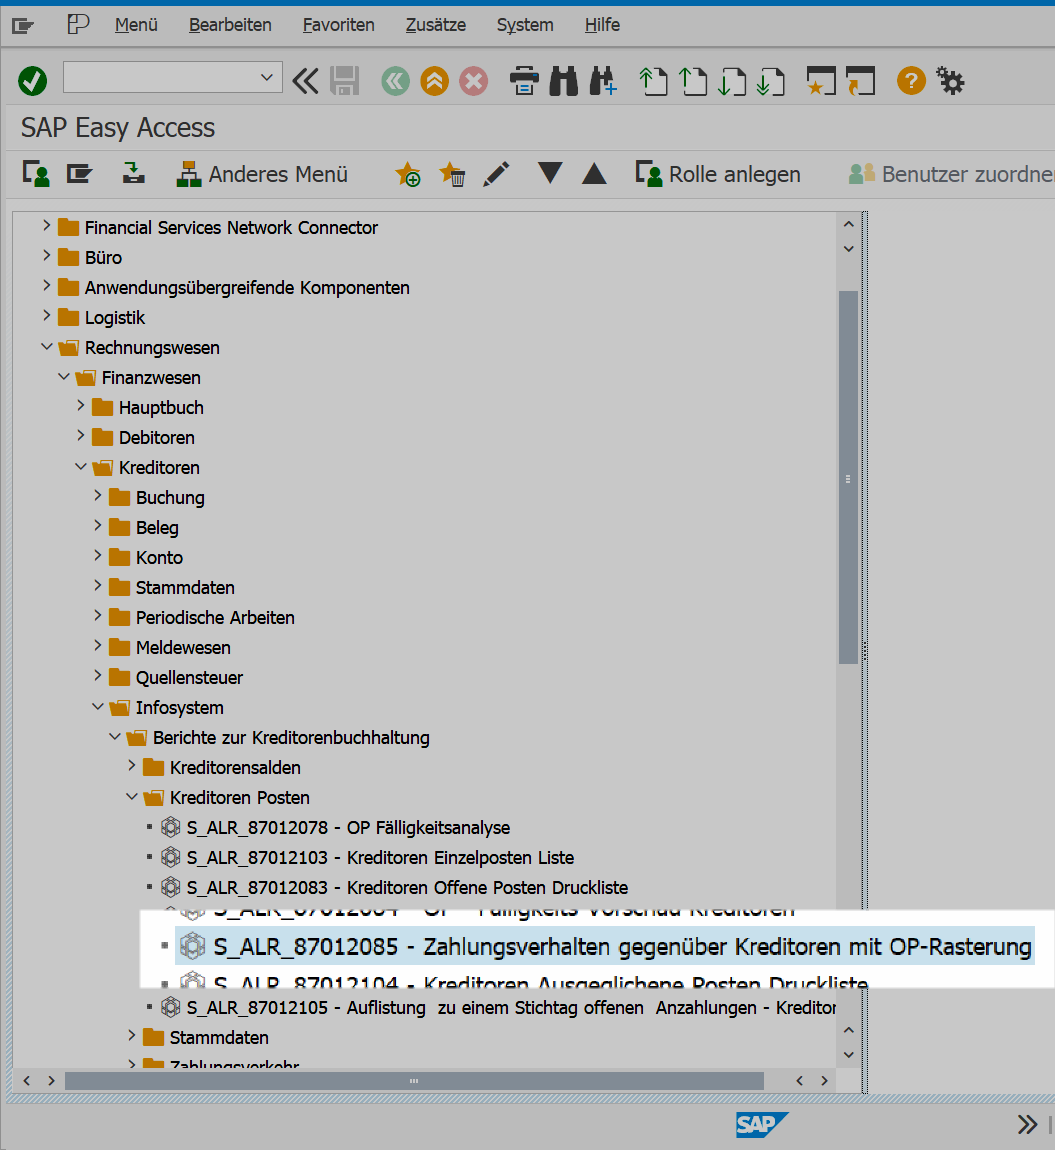Expand the Logistik folder
This screenshot has width=1055, height=1150.
point(46,316)
